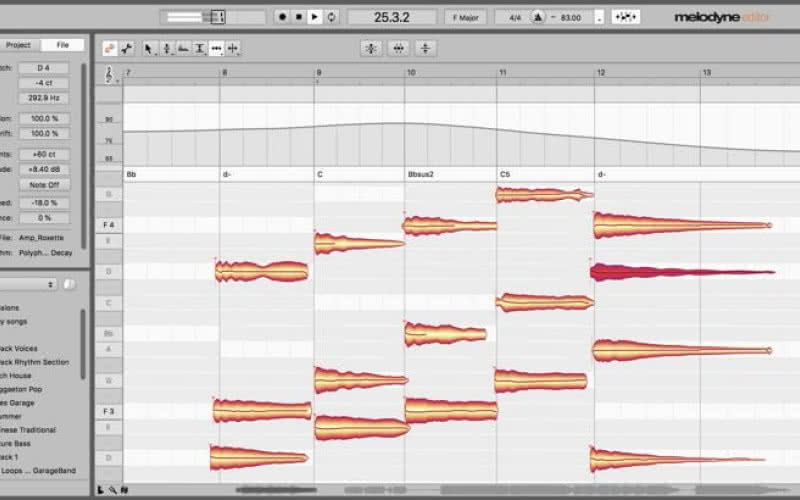The width and height of the screenshot is (800, 500).
Task: Click the third bottom-left editor options icon
Action: 124,490
